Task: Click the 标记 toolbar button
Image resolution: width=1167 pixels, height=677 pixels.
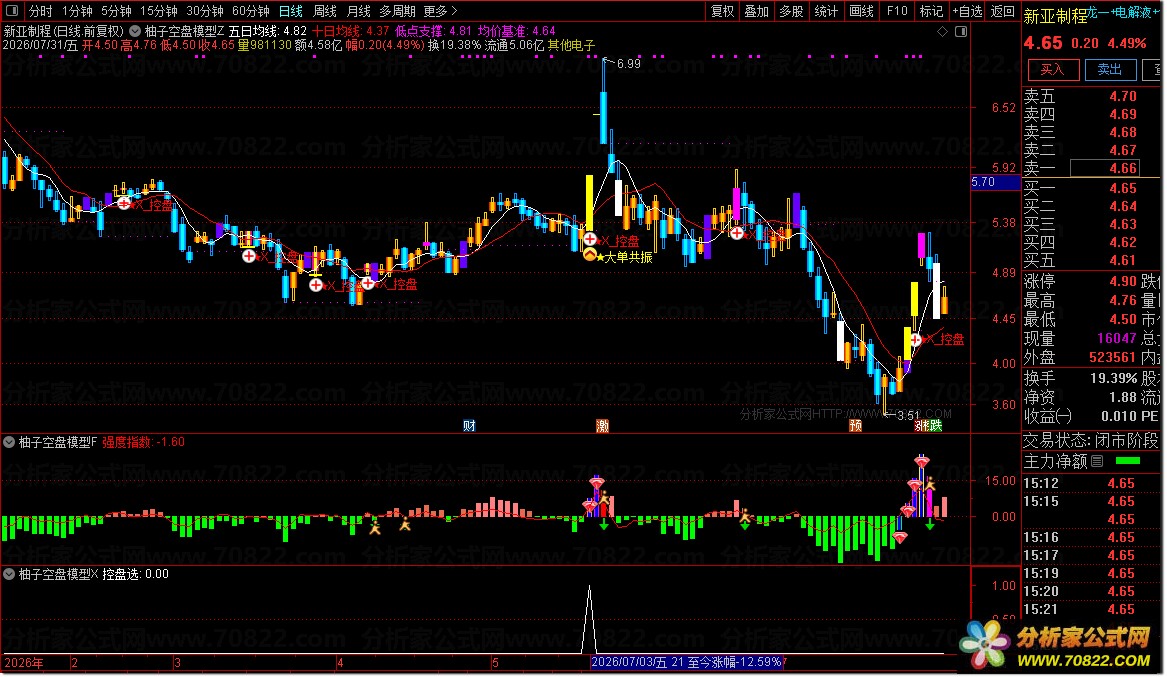Action: [931, 11]
